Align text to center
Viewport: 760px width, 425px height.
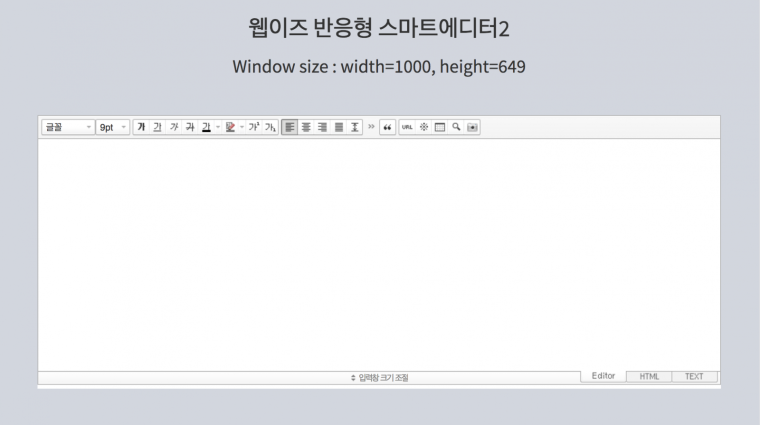tap(306, 127)
